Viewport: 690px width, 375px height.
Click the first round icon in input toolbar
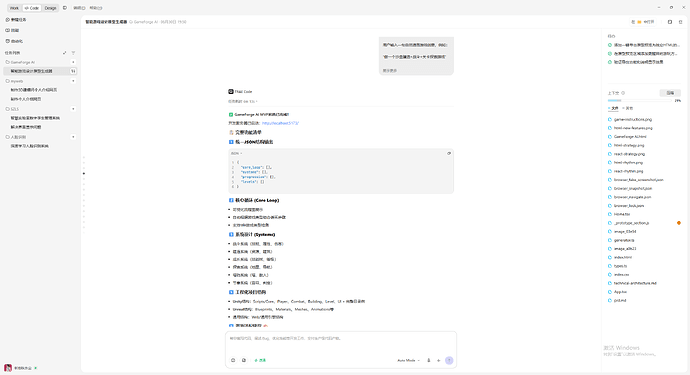[x=233, y=360]
